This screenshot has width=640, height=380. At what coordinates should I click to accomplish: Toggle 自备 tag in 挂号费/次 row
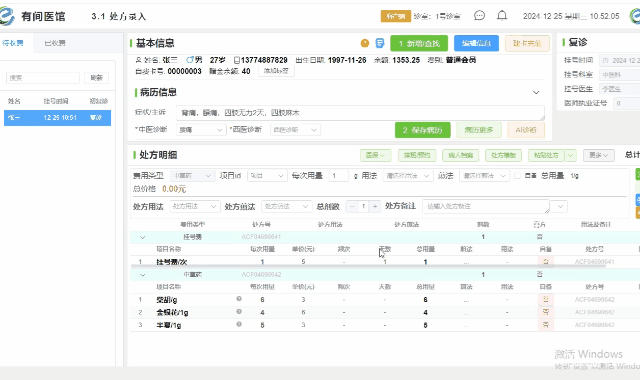coord(546,262)
